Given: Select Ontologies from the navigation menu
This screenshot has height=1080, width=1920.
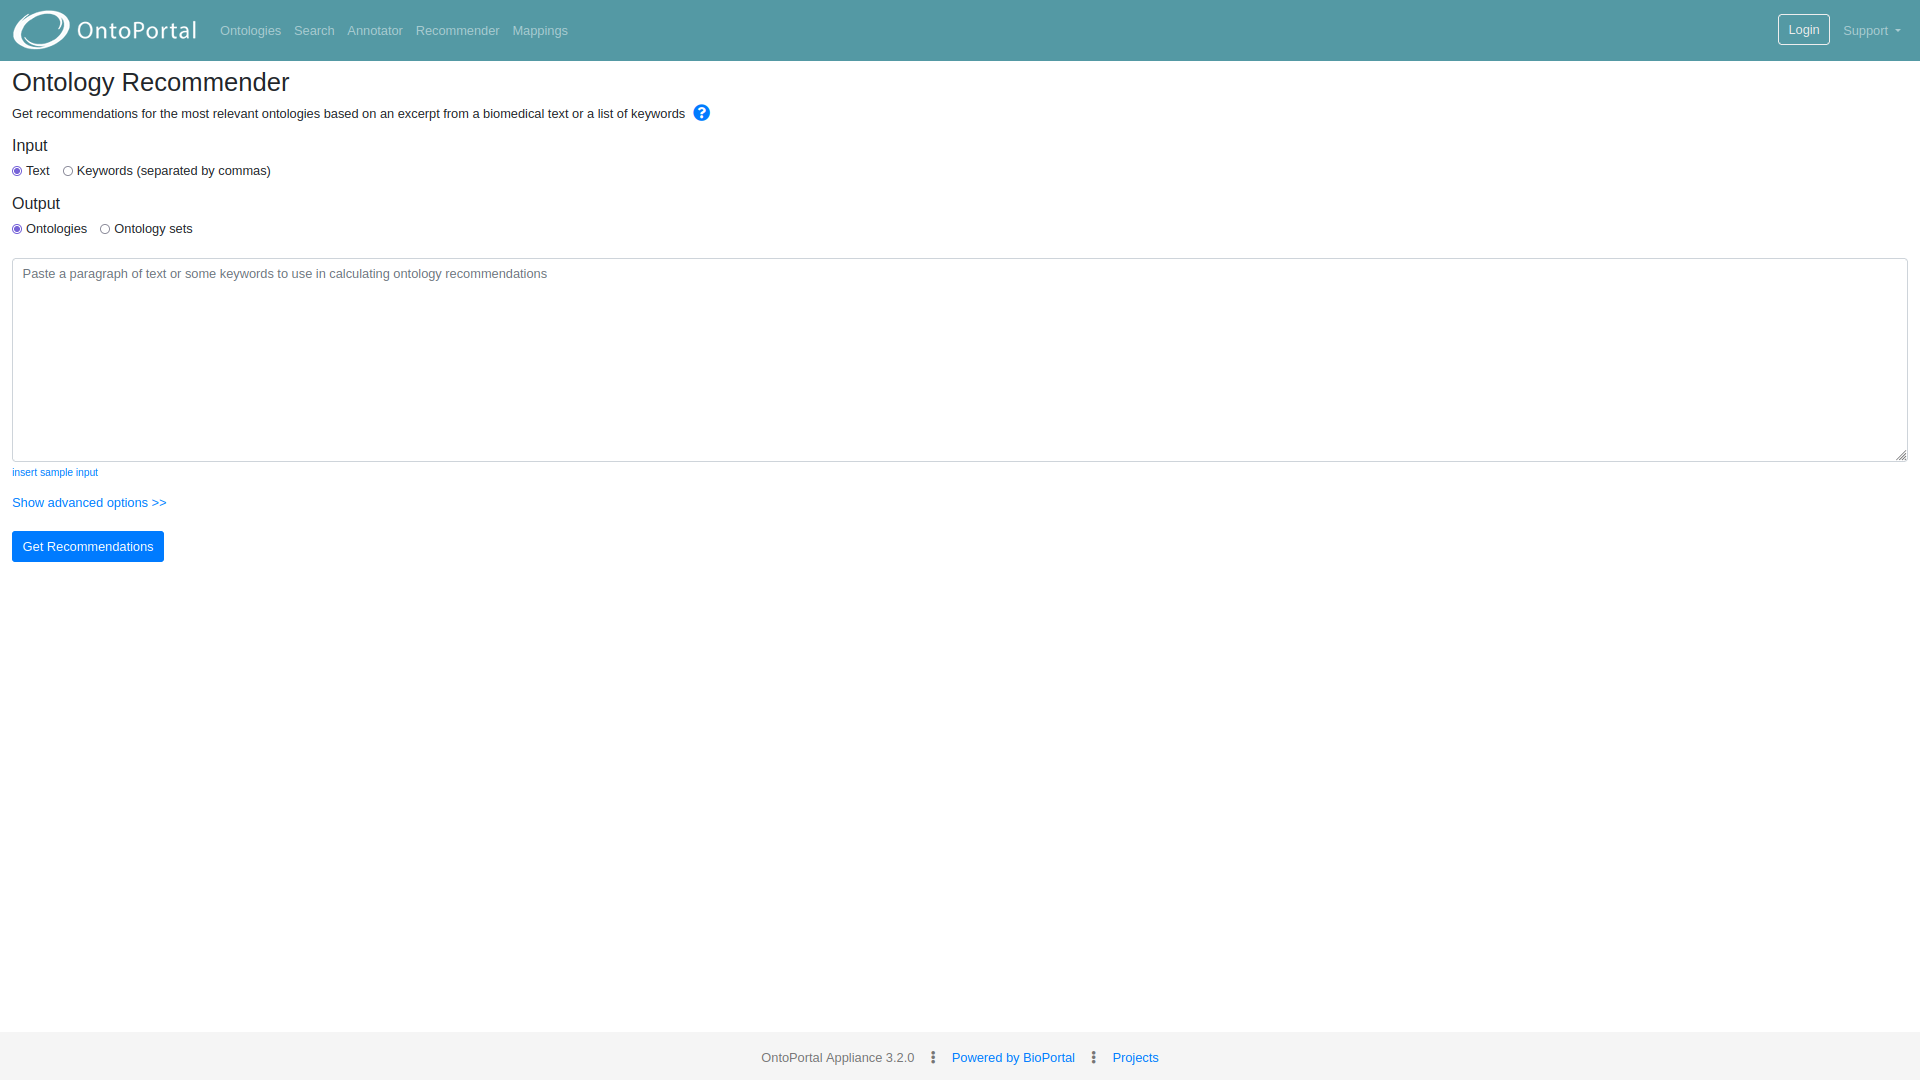Looking at the screenshot, I should coord(251,30).
